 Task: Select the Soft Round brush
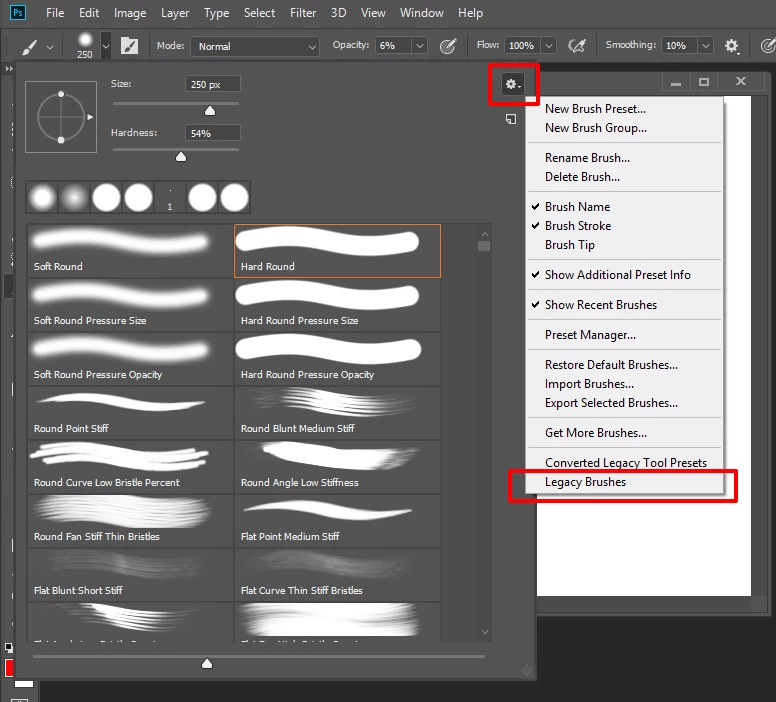click(130, 251)
